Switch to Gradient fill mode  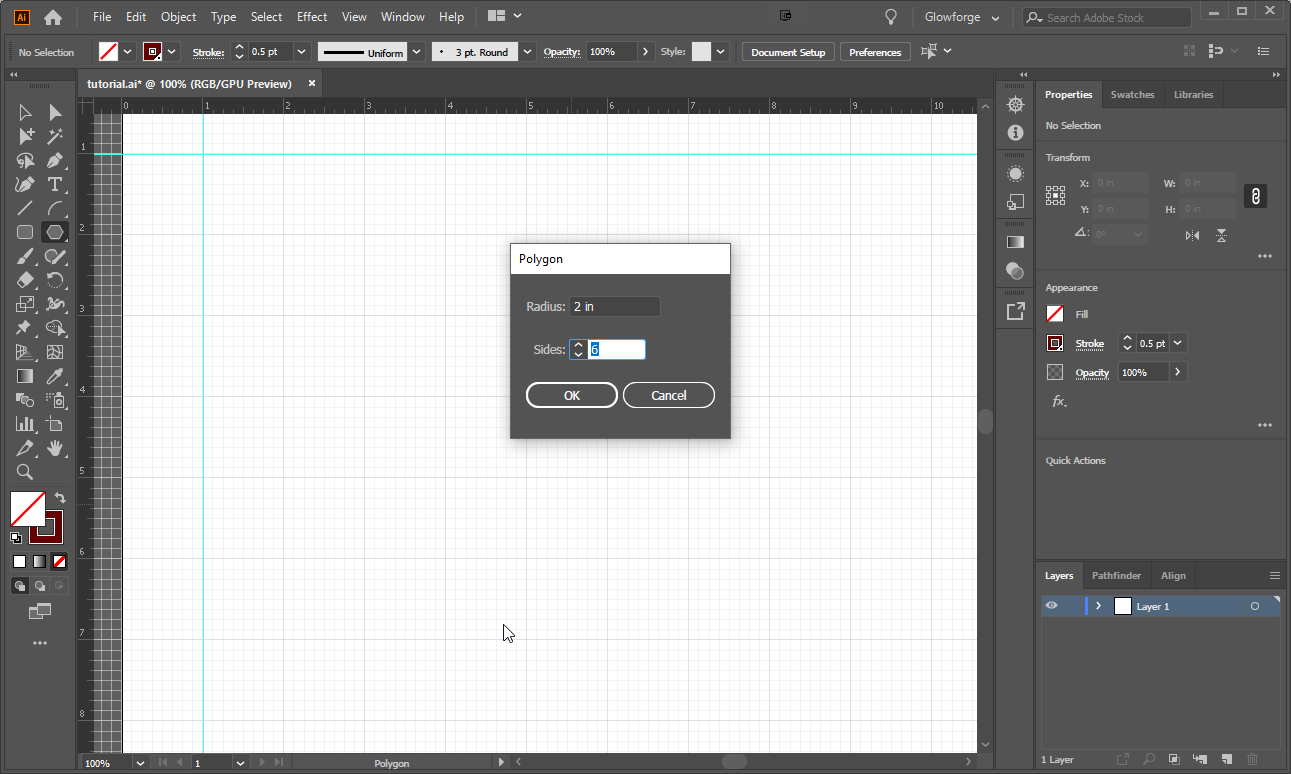click(39, 561)
